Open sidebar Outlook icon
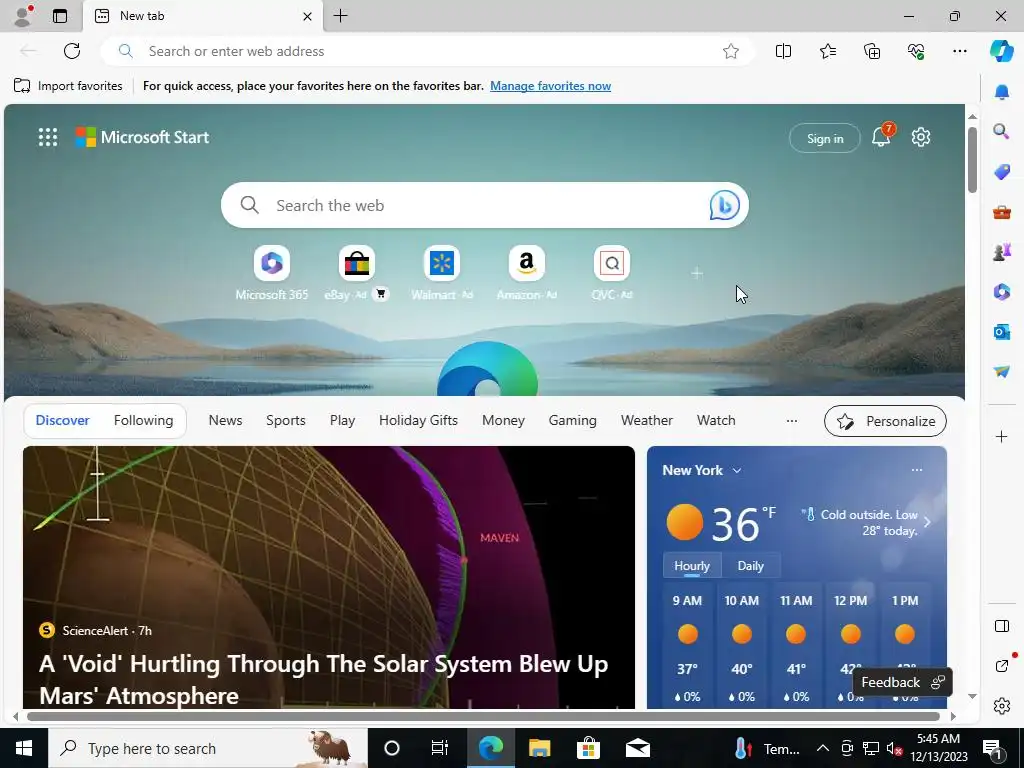 pos(1001,332)
